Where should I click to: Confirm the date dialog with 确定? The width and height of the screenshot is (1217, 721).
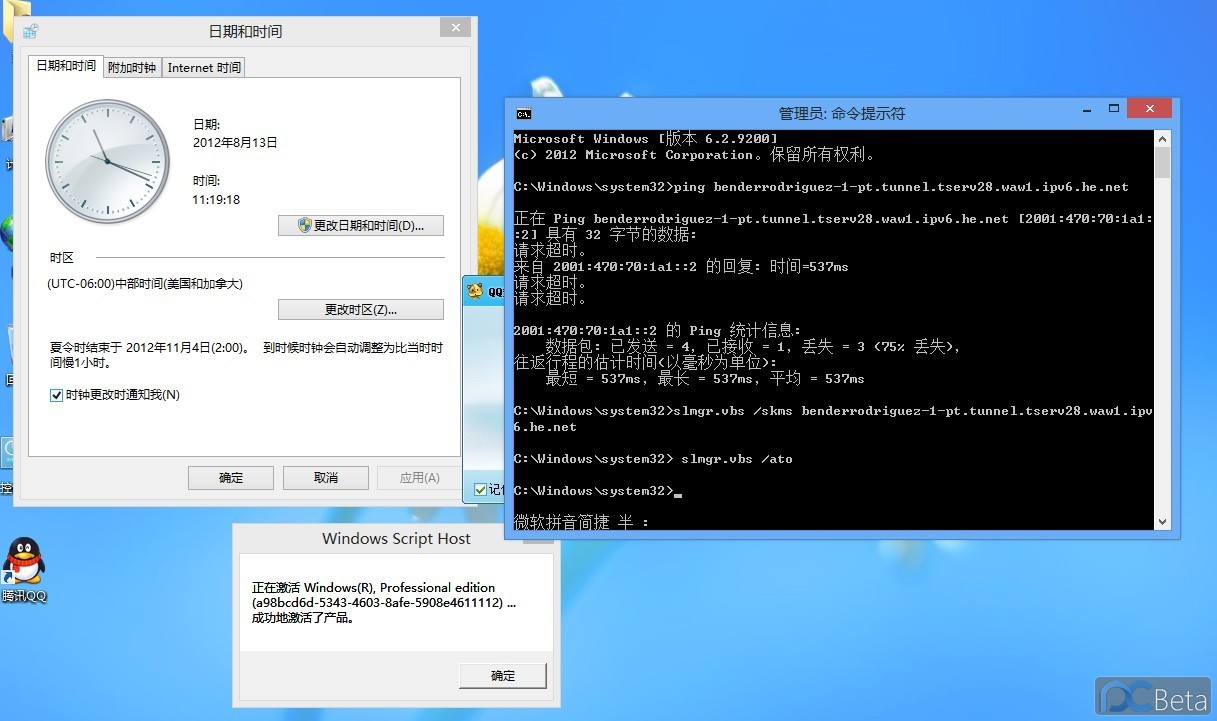(231, 477)
